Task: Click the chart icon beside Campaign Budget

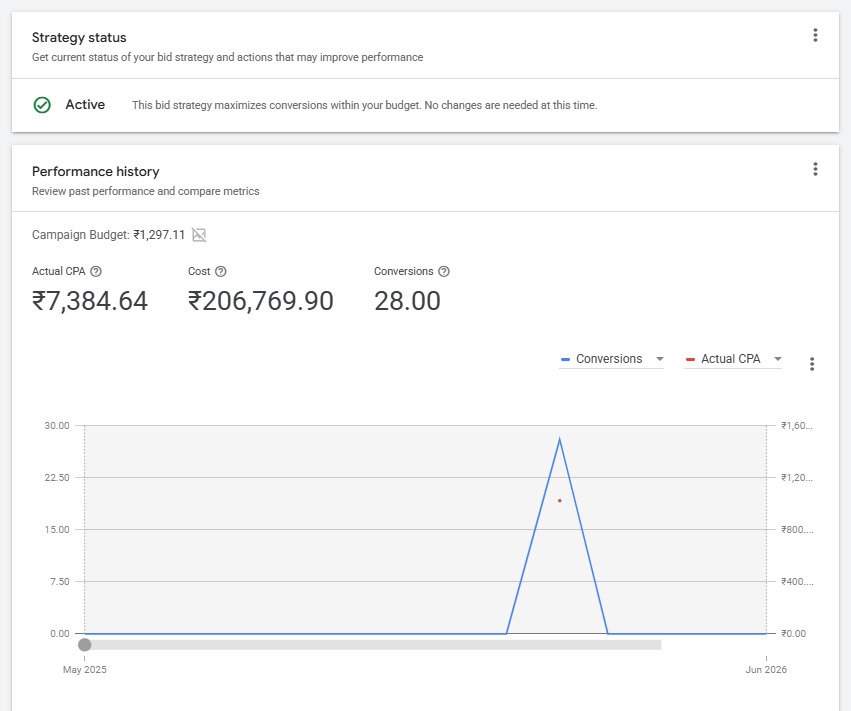Action: pos(199,235)
